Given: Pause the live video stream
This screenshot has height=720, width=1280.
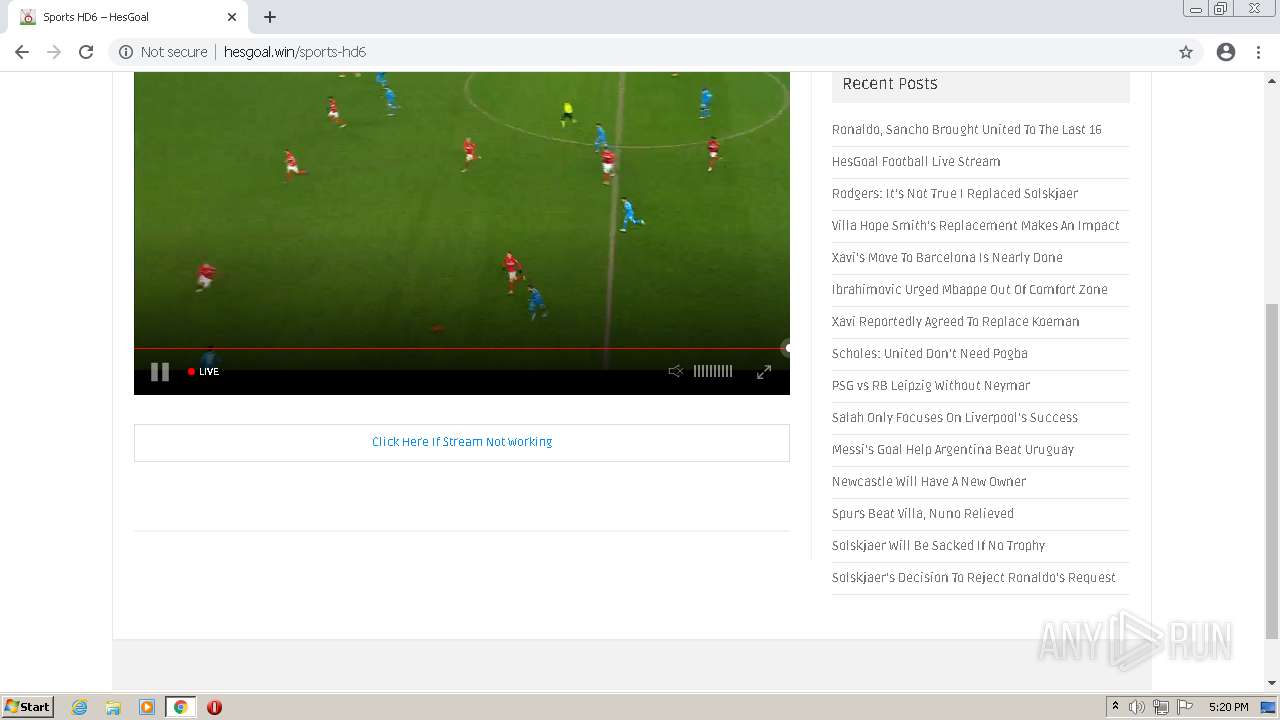Looking at the screenshot, I should [x=160, y=372].
